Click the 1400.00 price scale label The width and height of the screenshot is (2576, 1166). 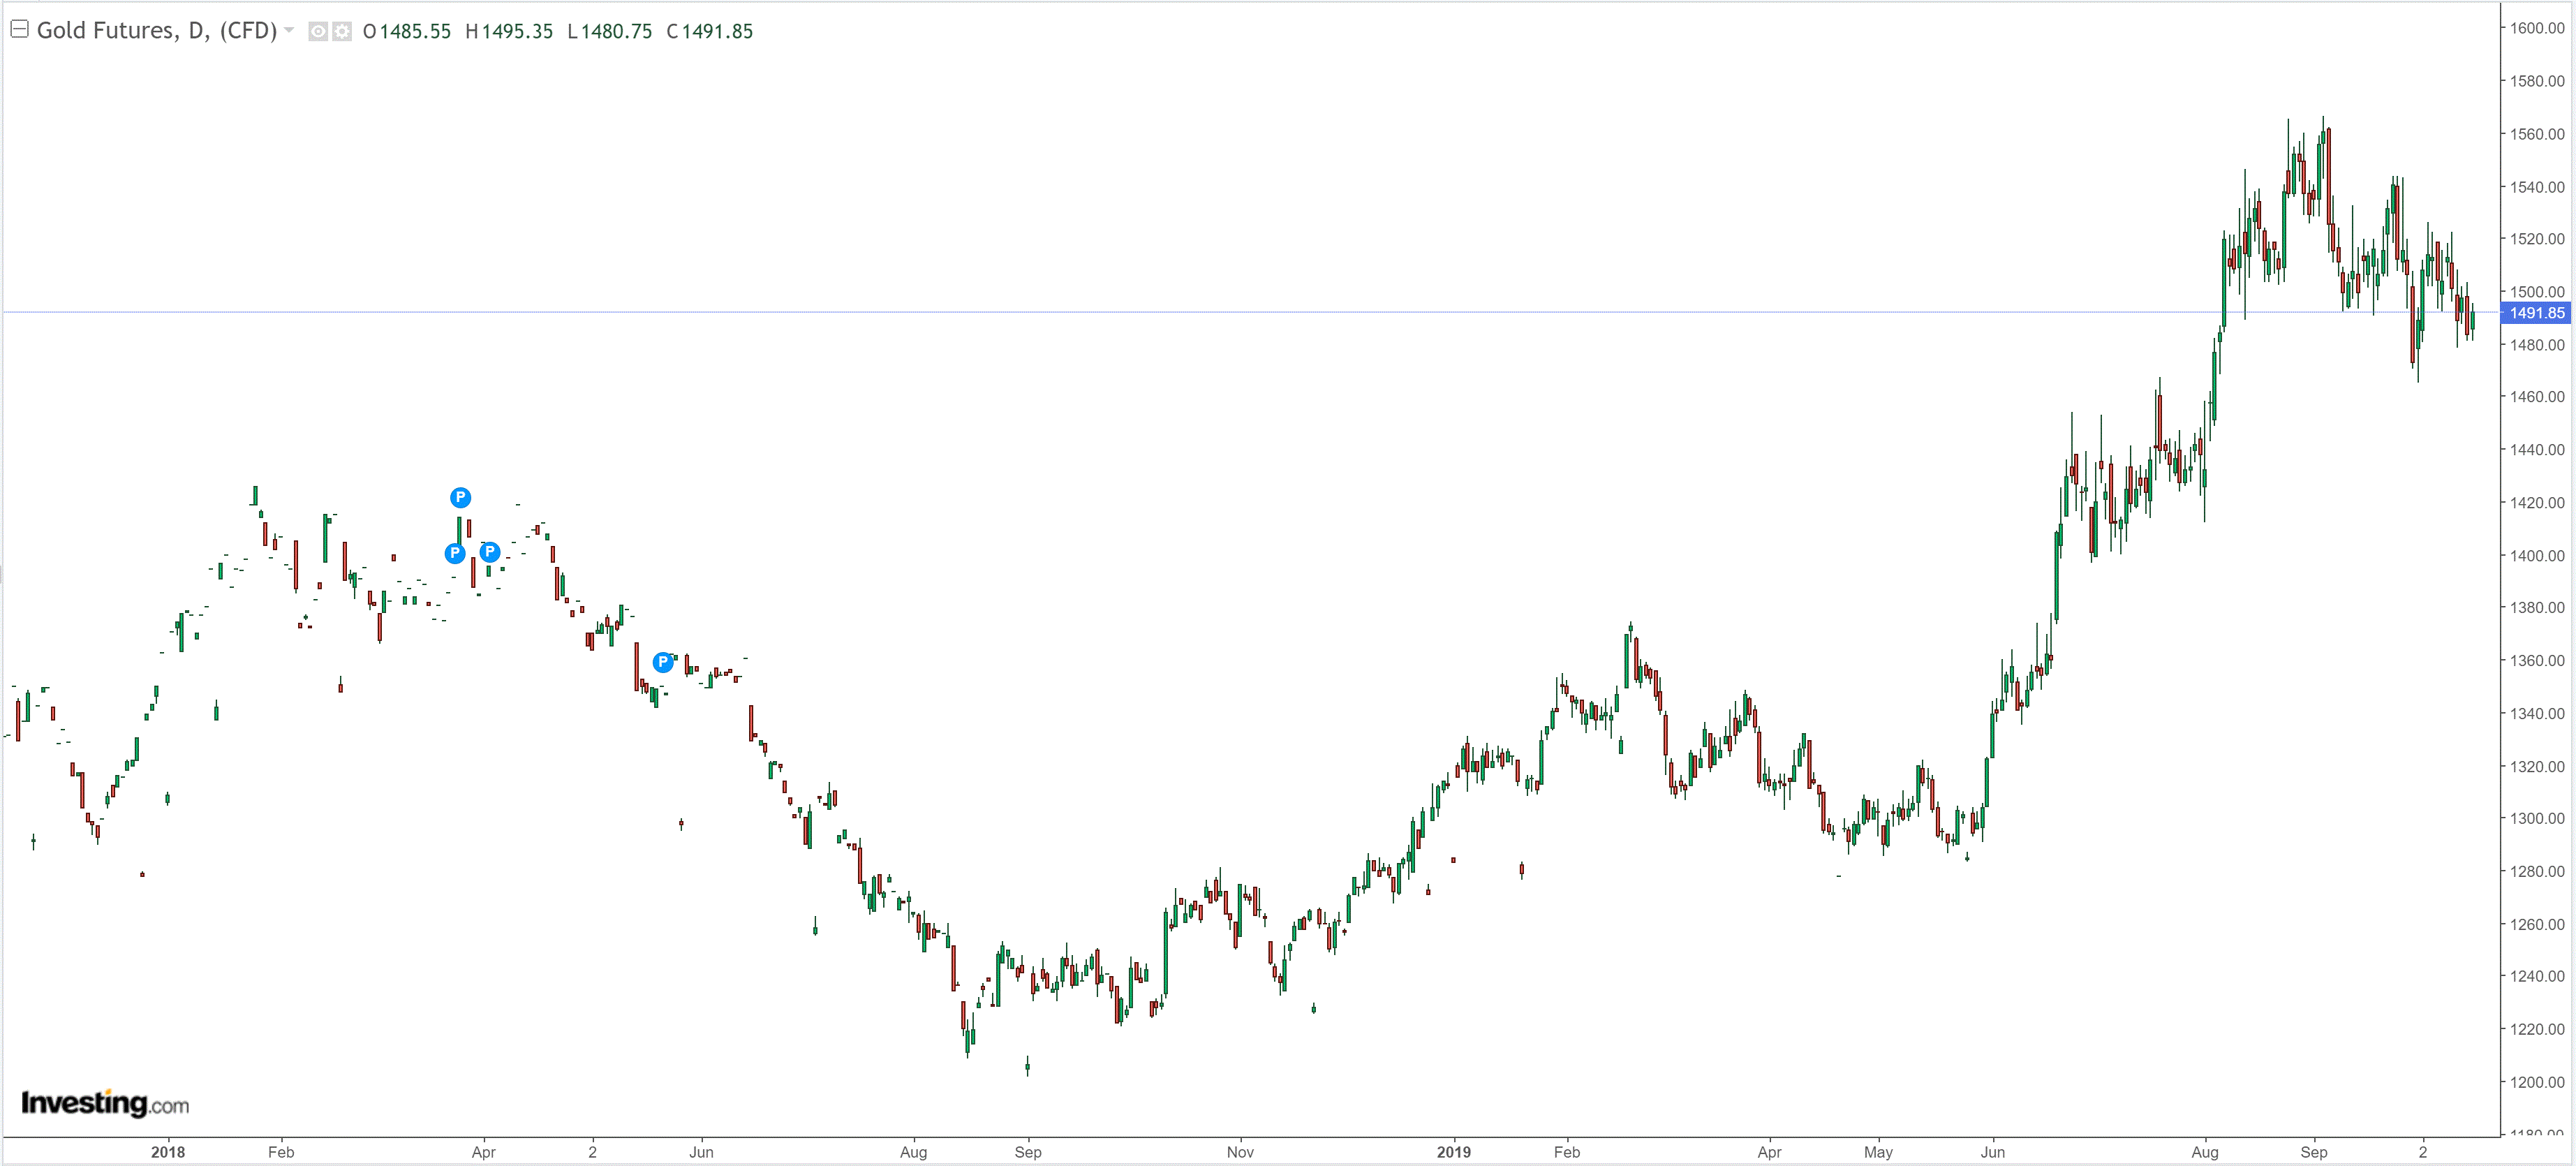coord(2537,555)
